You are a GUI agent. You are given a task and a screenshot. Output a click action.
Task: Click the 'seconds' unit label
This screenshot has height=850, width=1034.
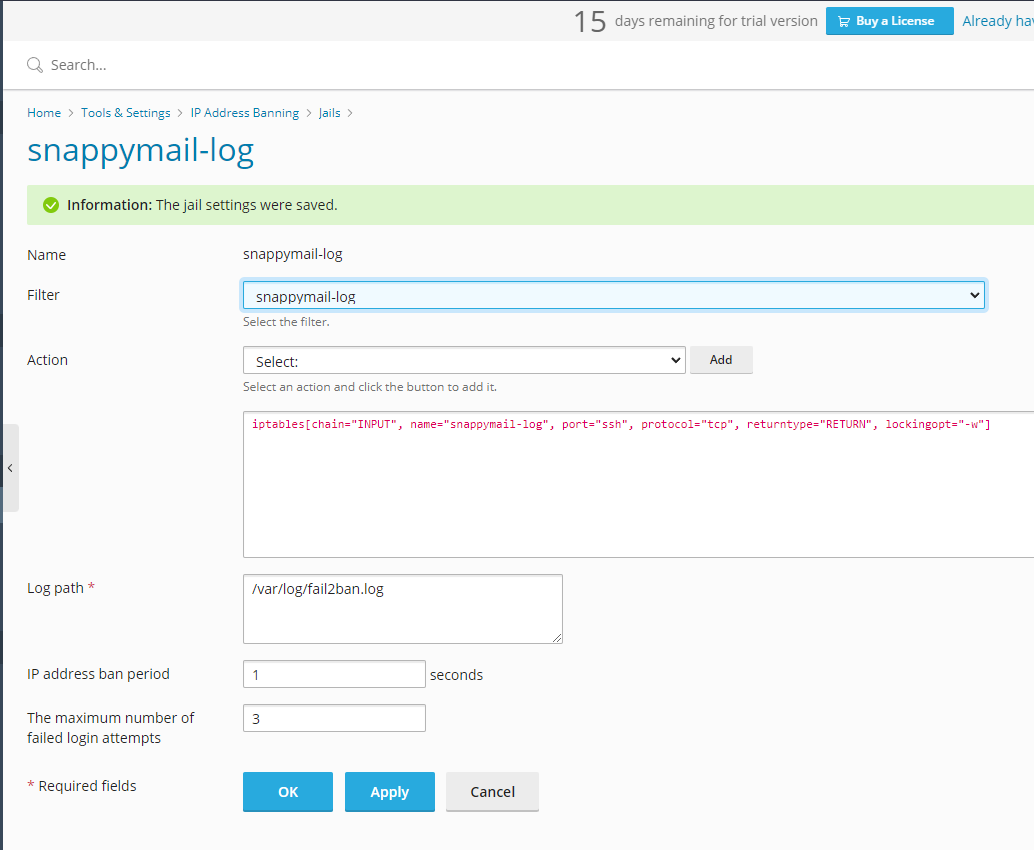456,675
